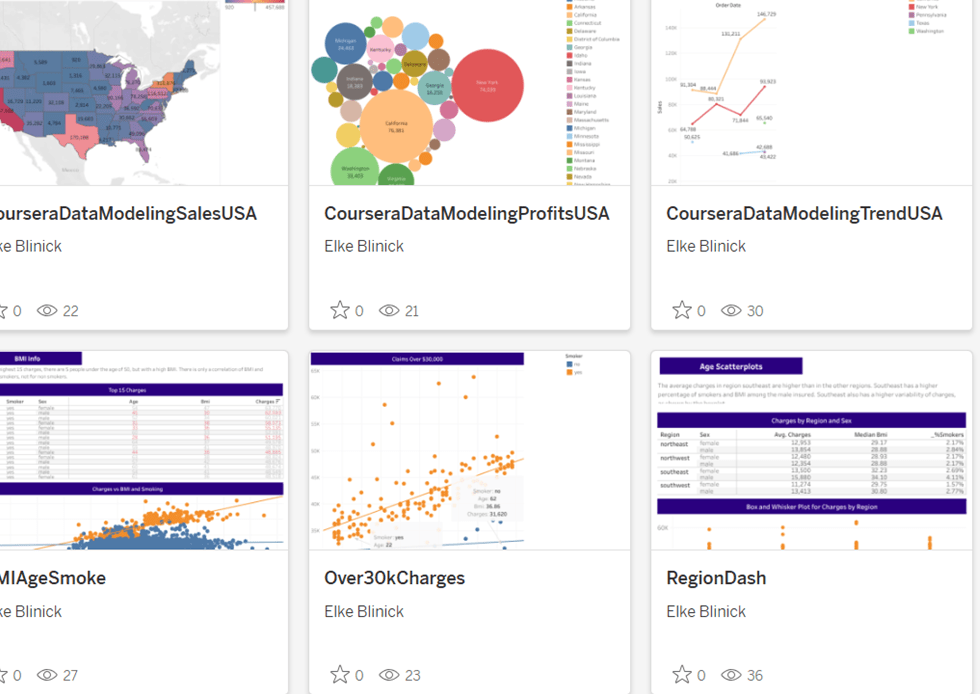Click the 36 view count on RegionDash
This screenshot has height=694, width=980.
(x=755, y=675)
